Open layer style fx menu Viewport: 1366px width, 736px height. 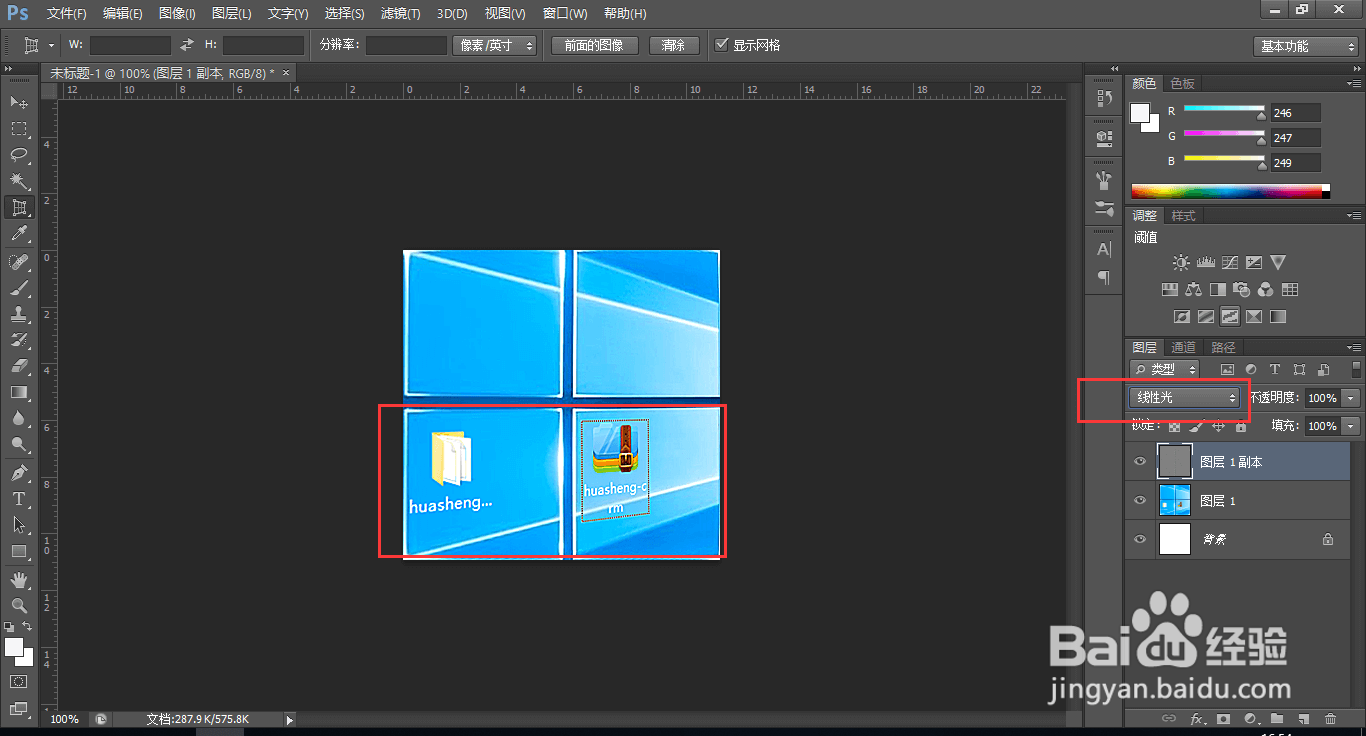(1197, 718)
